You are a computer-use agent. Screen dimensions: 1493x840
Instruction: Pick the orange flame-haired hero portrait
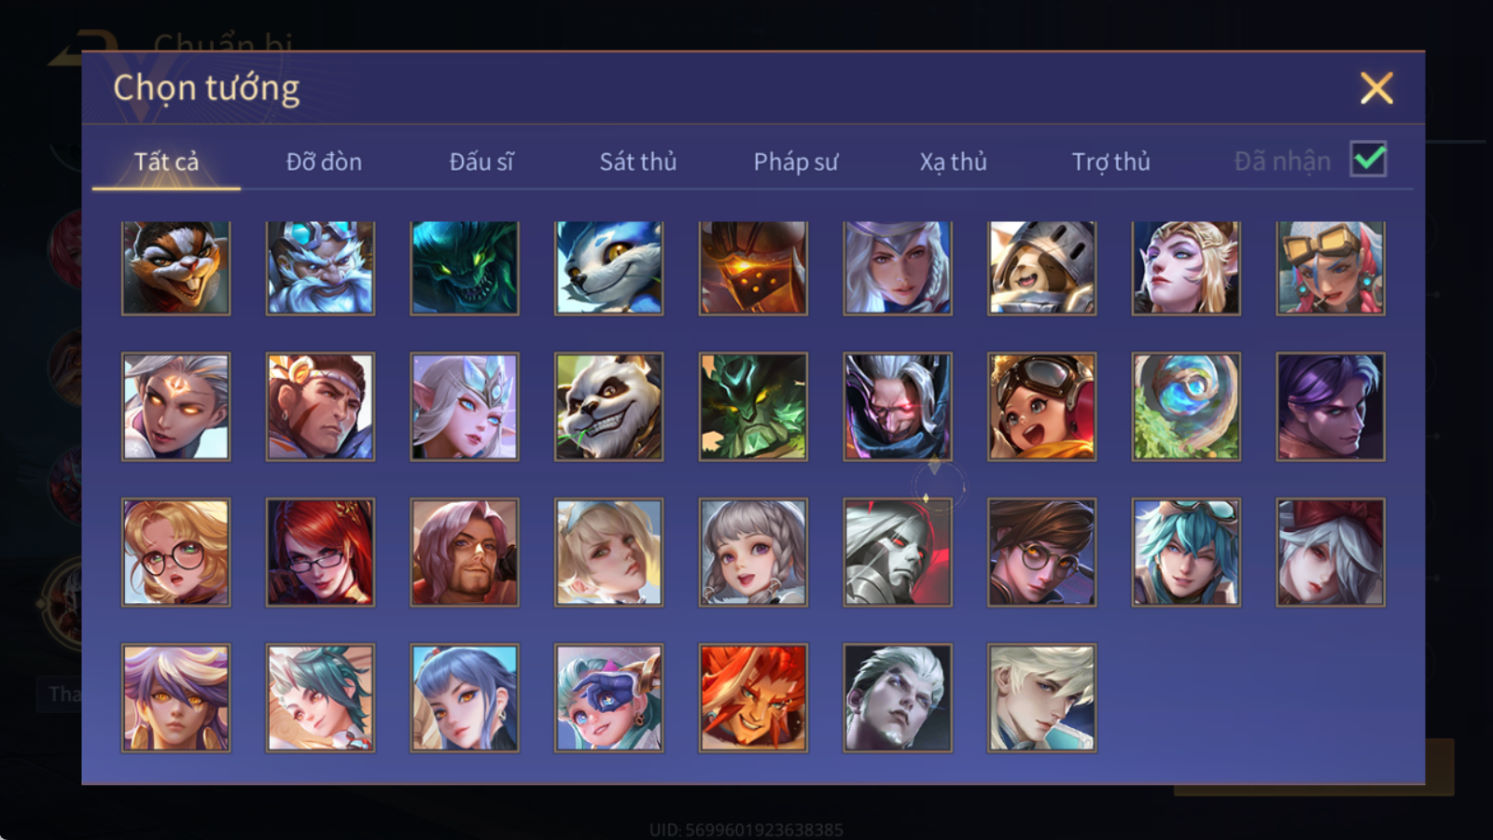click(x=753, y=698)
